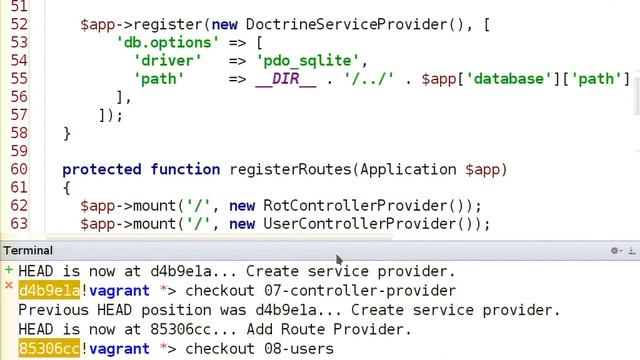This screenshot has width=640, height=360.
Task: Click the editor horizontal scrollbar
Action: point(218,236)
